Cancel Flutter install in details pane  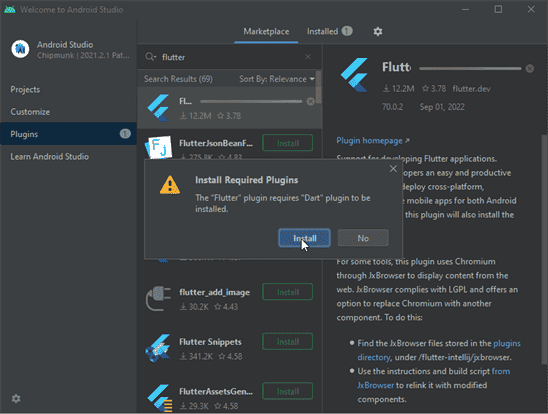pos(530,68)
